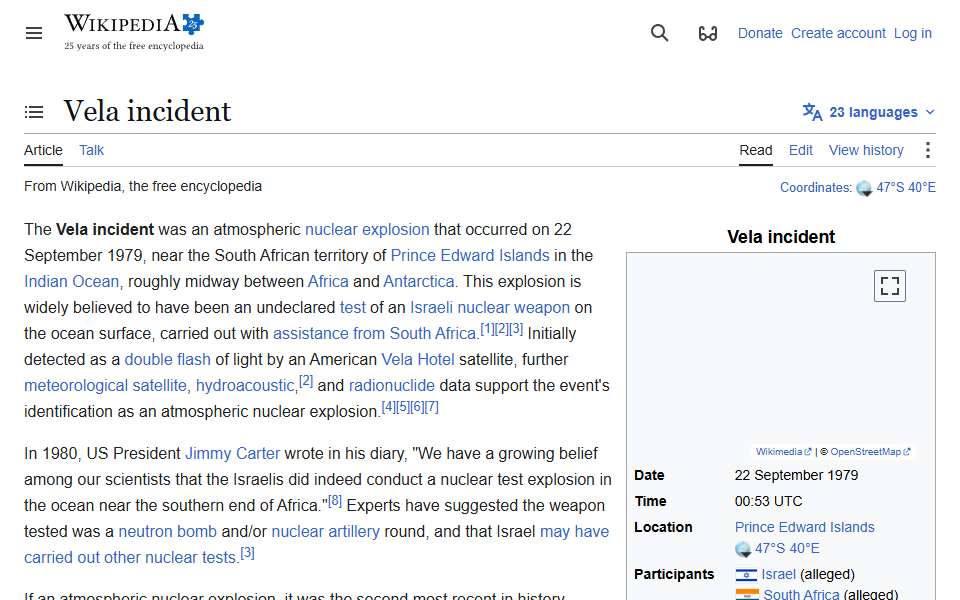This screenshot has height=600, width=960.
Task: Follow the Indian Ocean link
Action: [71, 282]
